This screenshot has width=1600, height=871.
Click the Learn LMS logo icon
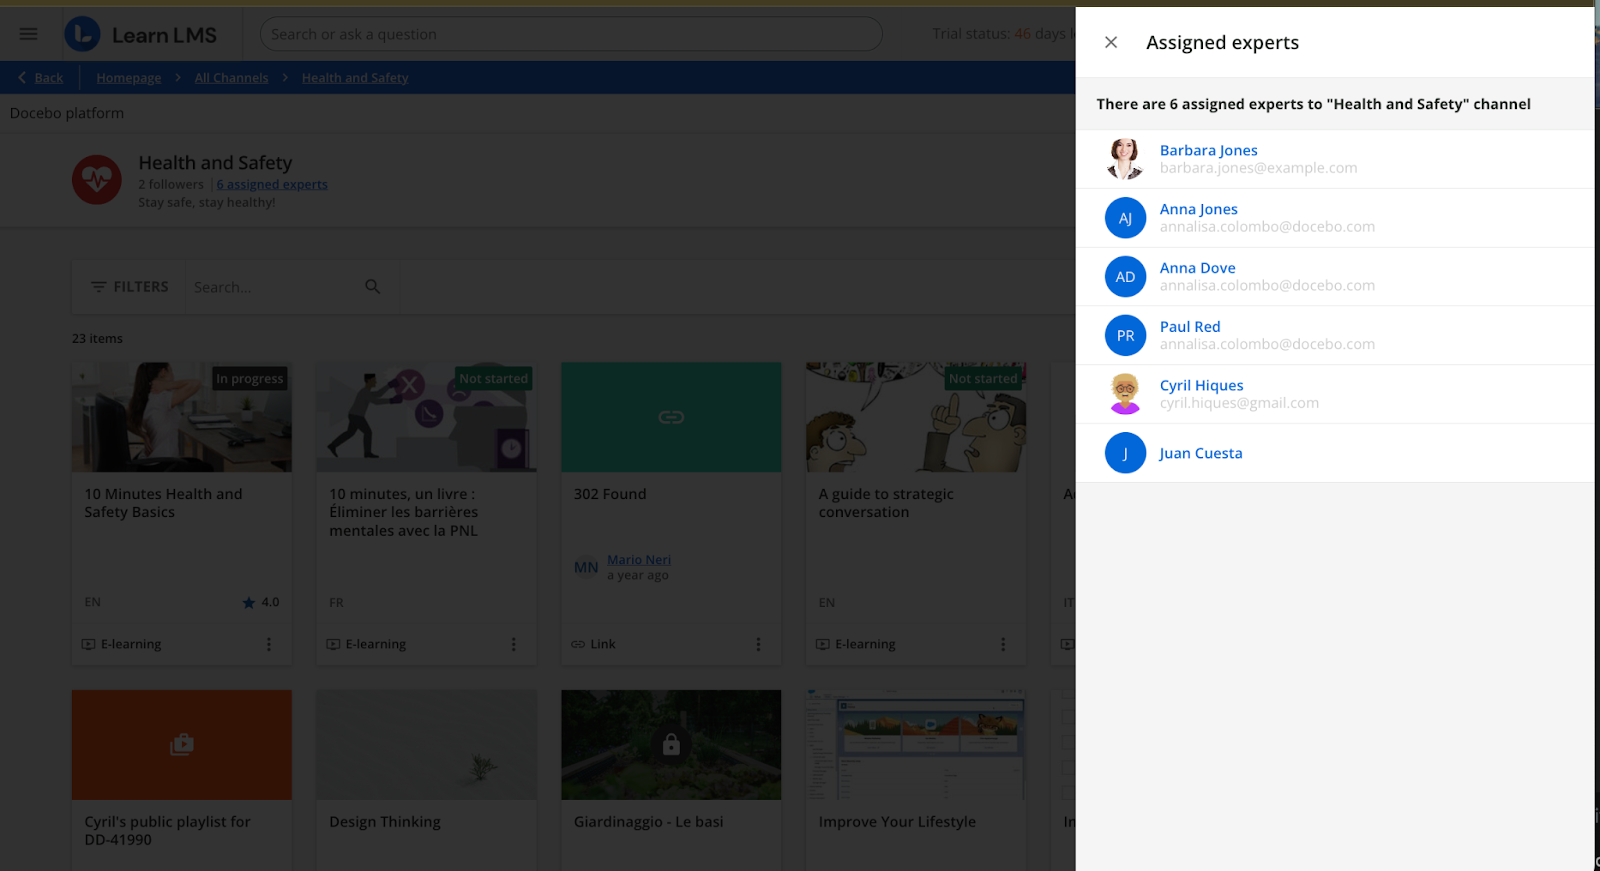coord(83,34)
